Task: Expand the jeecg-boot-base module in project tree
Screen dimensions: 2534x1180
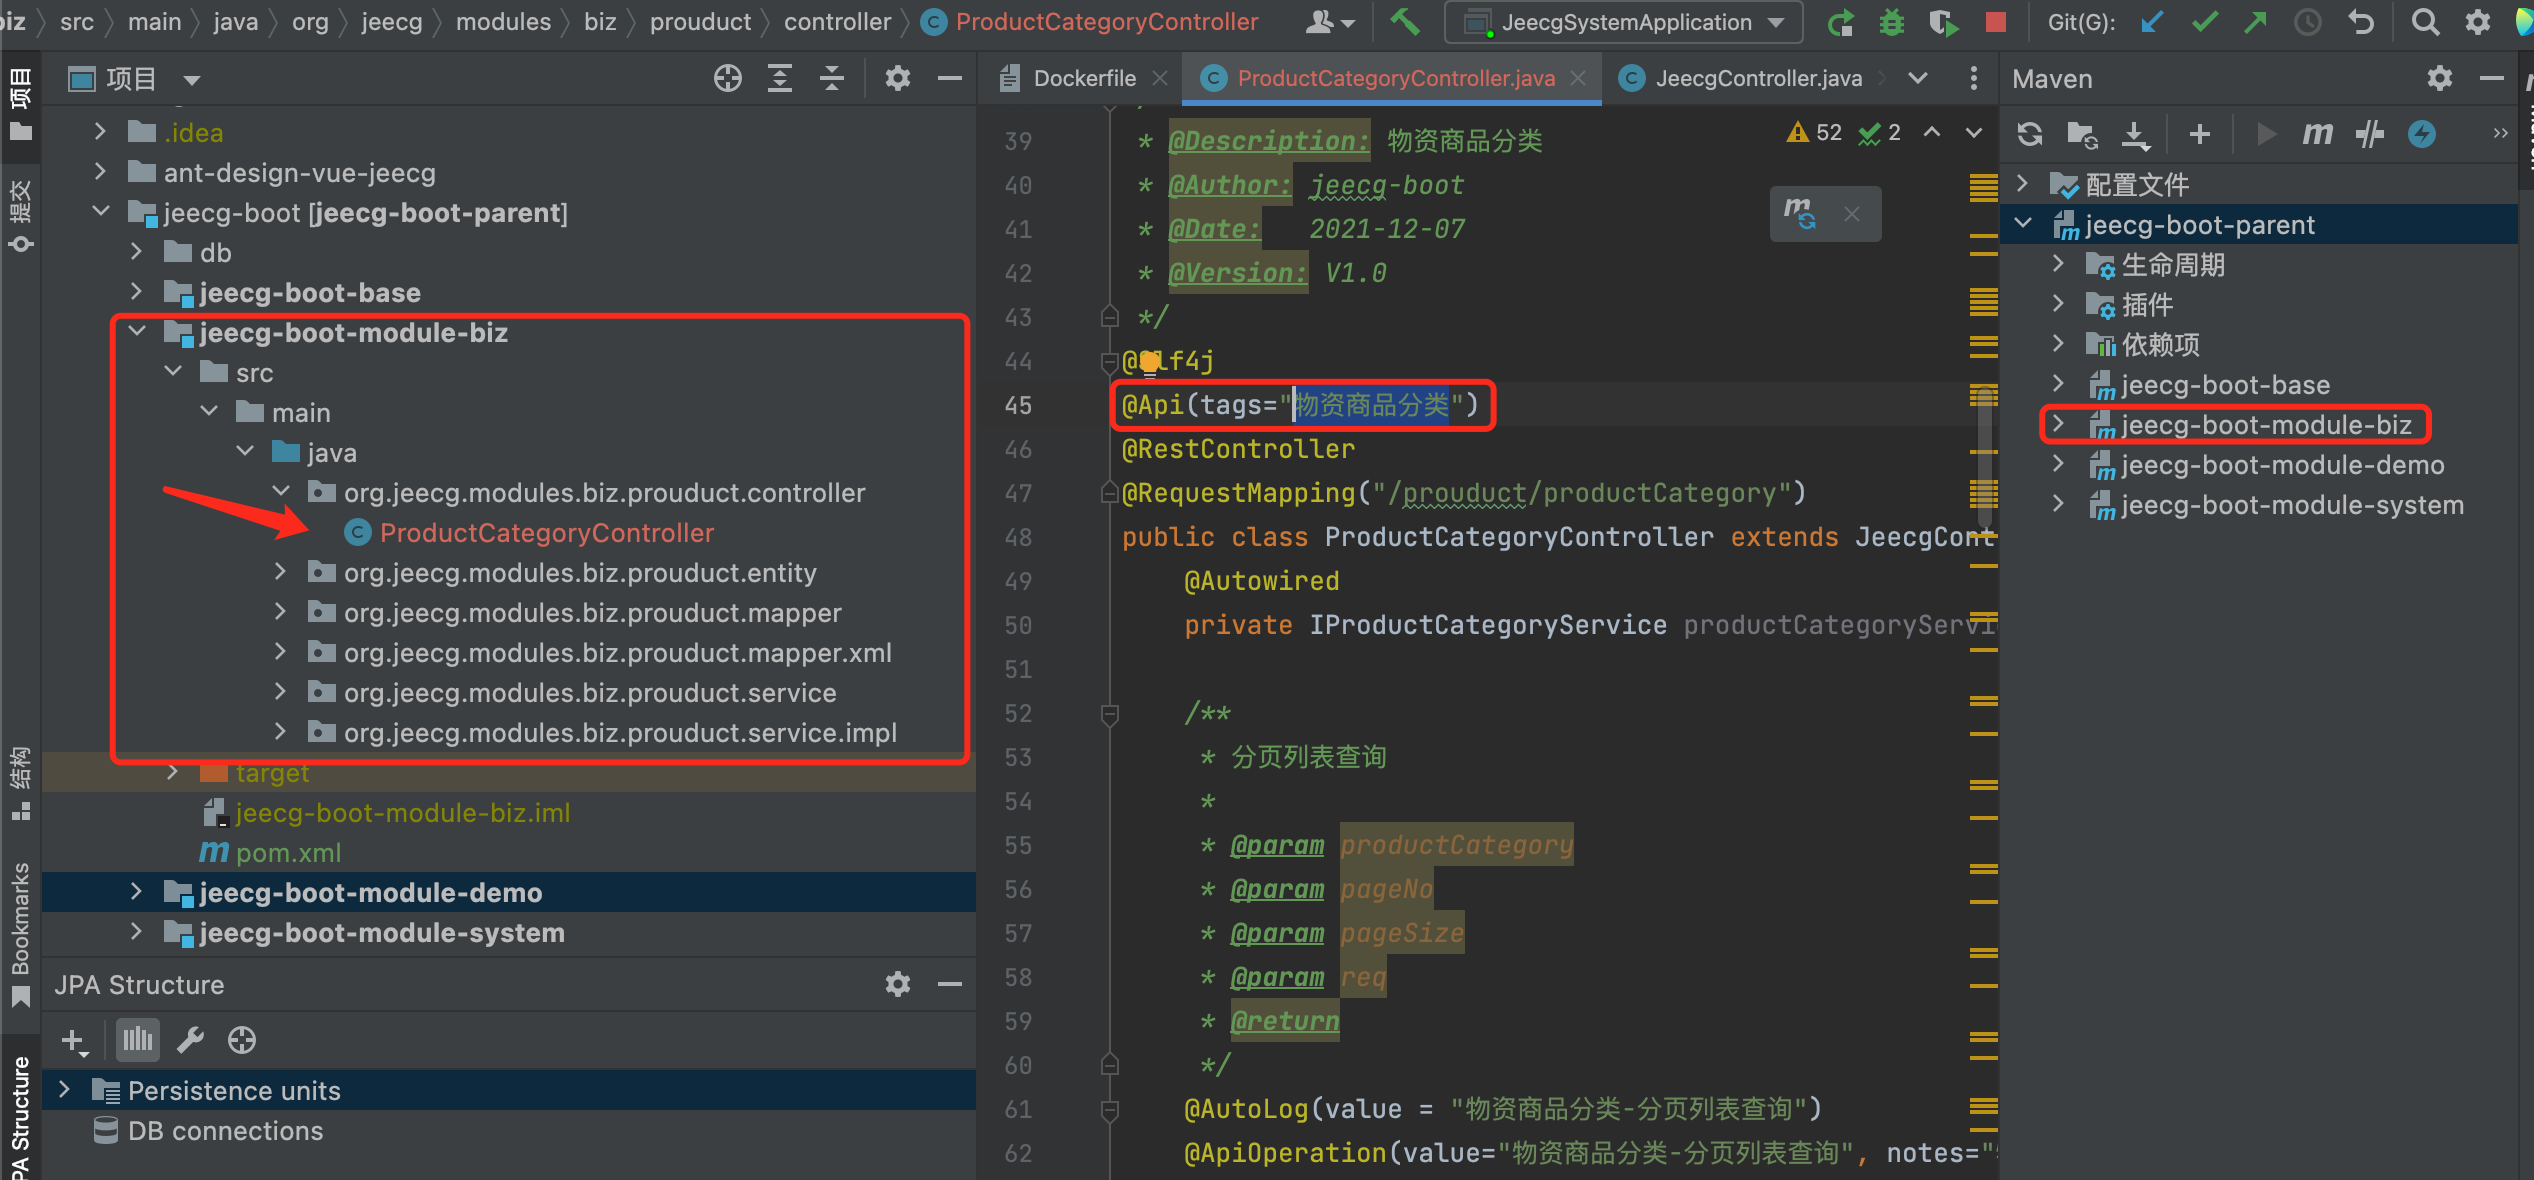Action: pos(137,292)
